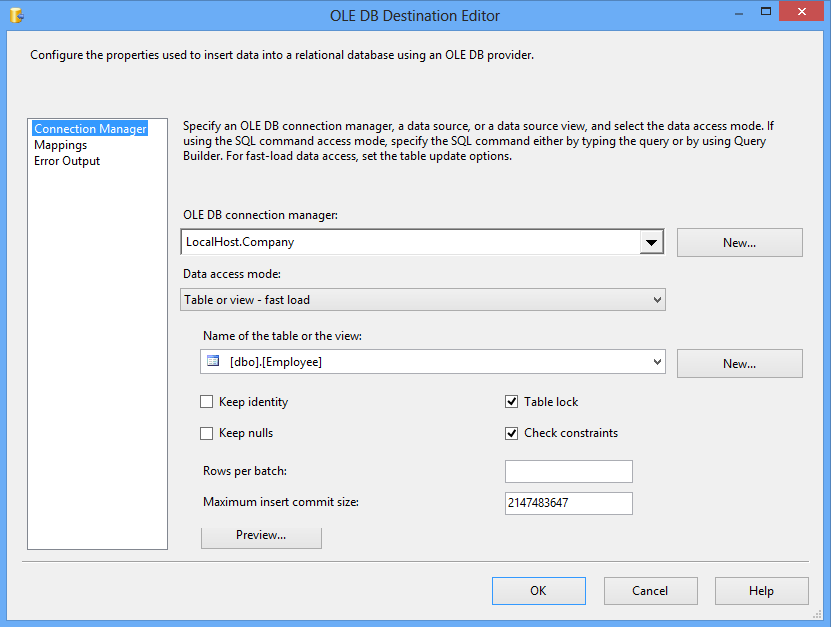Focus the Rows per batch field
The image size is (831, 627).
click(569, 472)
